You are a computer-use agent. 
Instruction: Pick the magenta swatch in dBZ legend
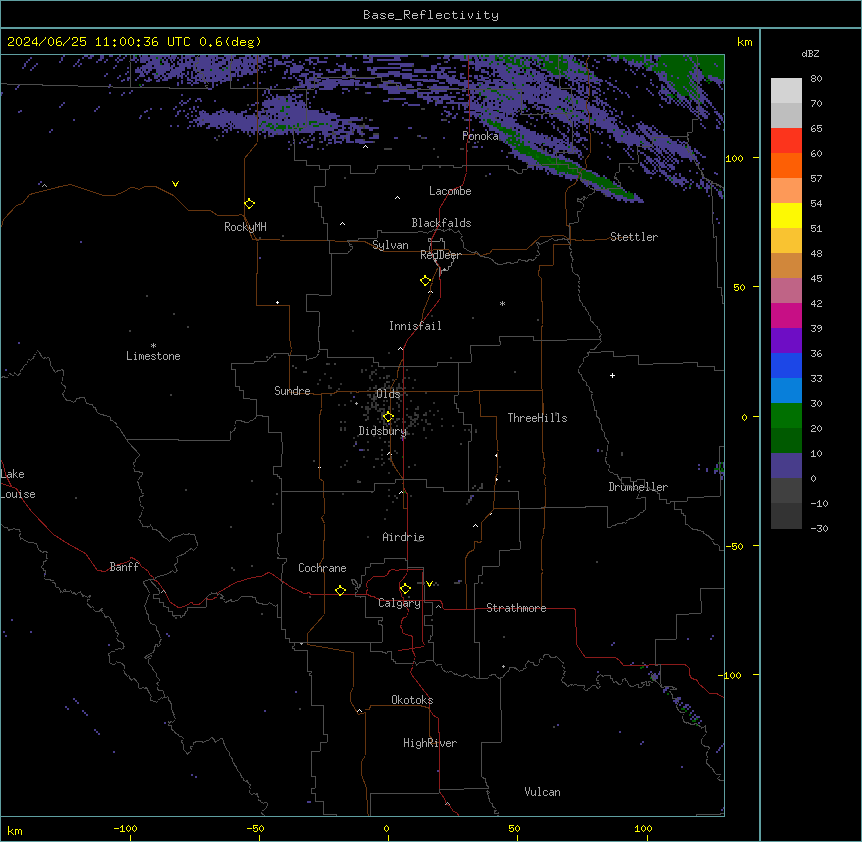(x=786, y=315)
